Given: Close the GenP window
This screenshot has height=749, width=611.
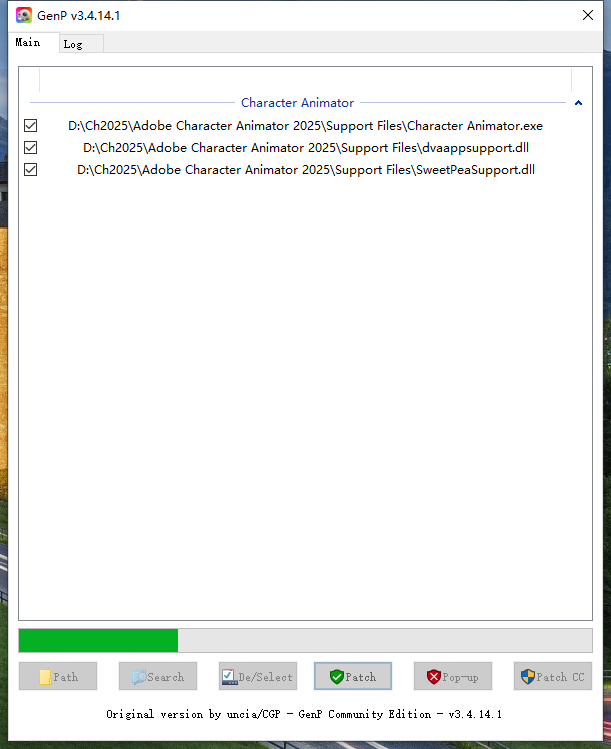Looking at the screenshot, I should click(x=588, y=15).
